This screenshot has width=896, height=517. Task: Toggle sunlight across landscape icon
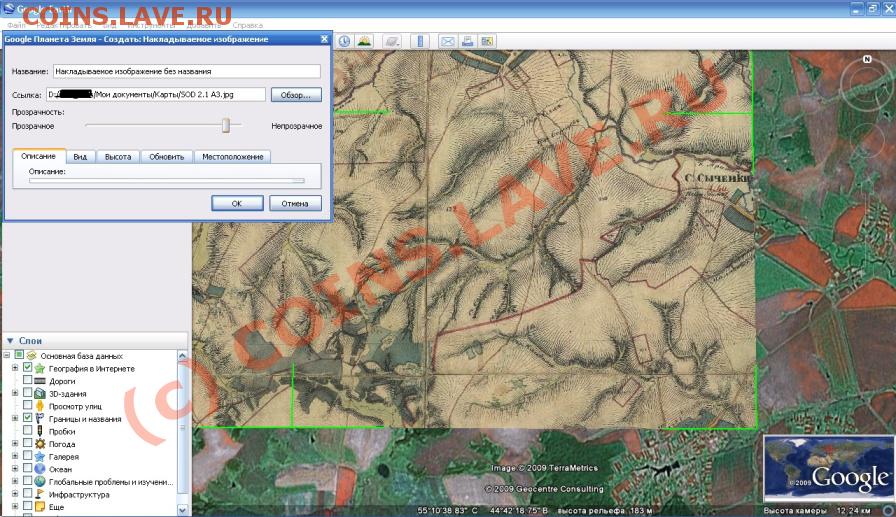364,41
